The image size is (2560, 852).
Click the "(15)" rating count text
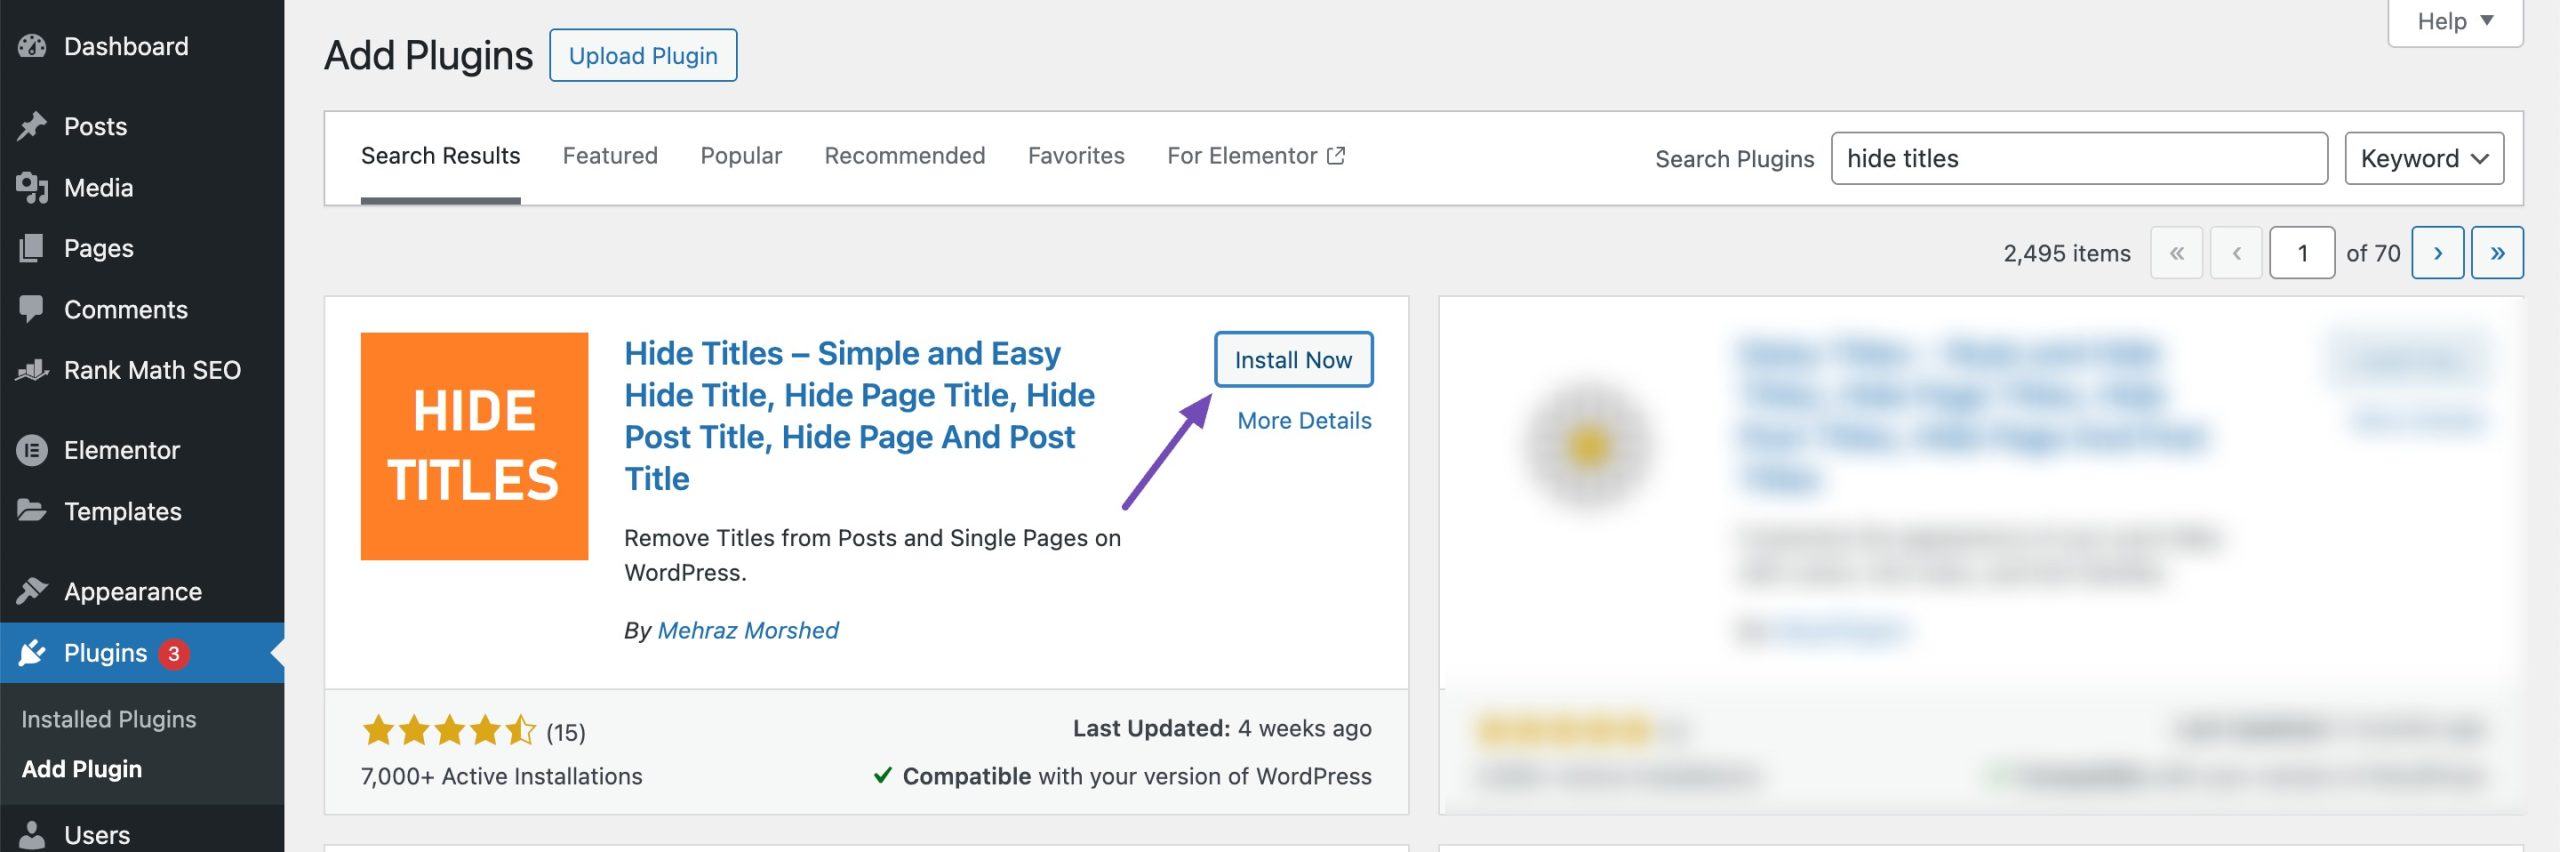566,733
